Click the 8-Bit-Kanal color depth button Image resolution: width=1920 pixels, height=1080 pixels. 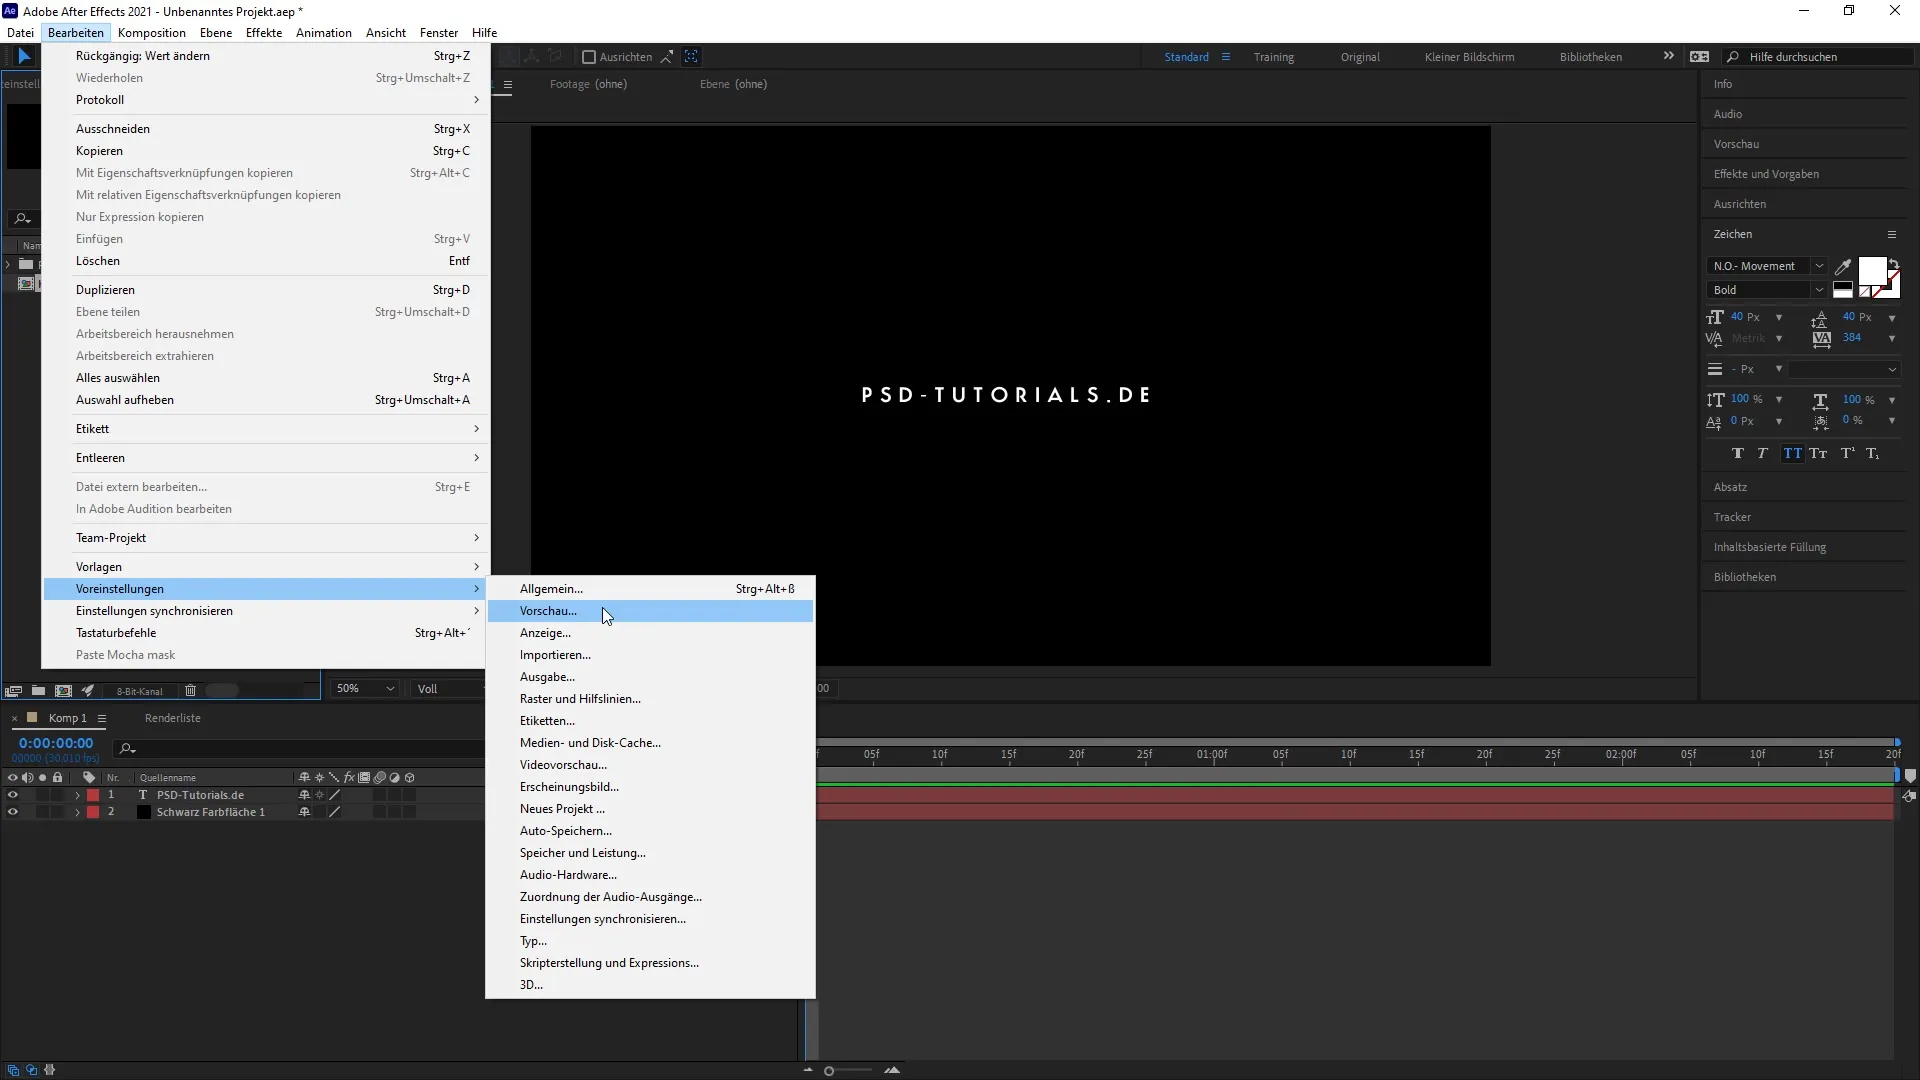click(x=139, y=691)
